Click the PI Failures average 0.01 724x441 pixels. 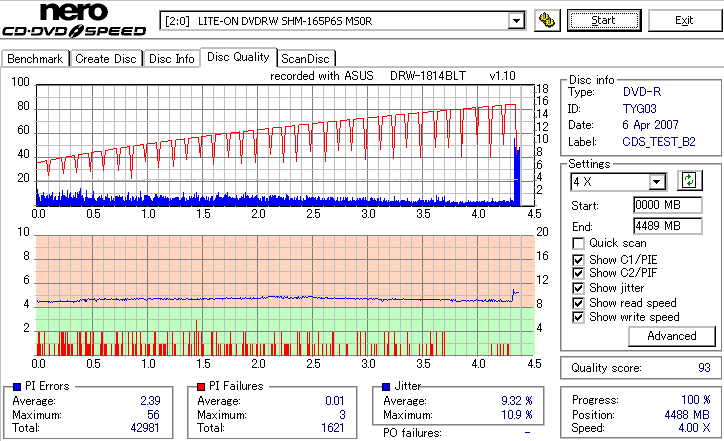coord(334,401)
